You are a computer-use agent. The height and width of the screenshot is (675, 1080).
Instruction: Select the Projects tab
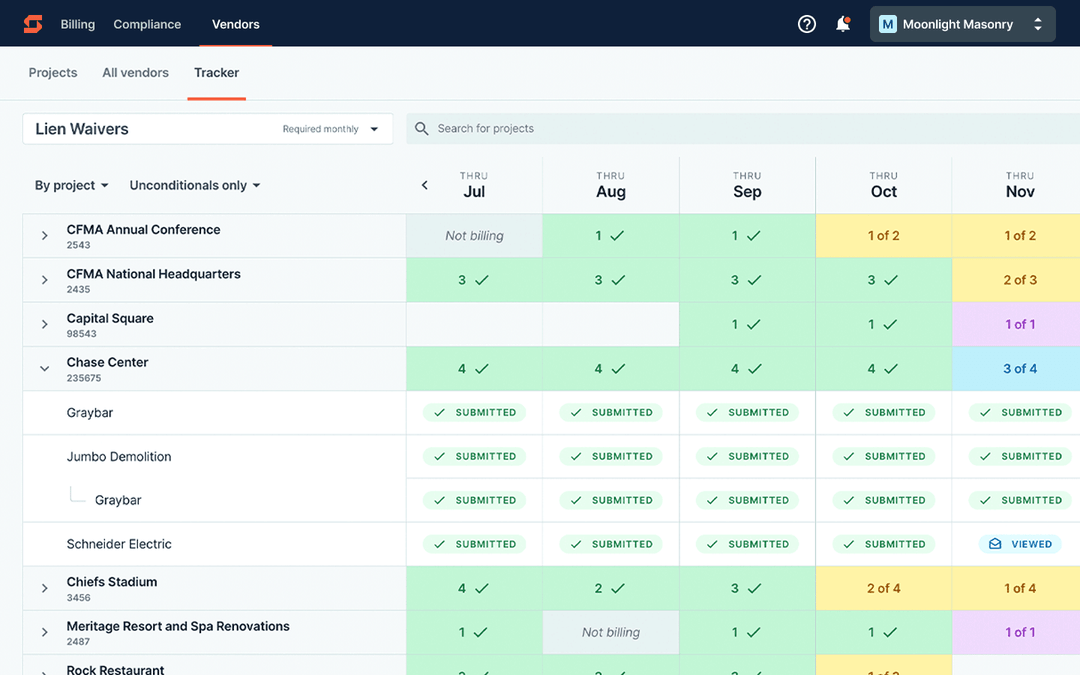pyautogui.click(x=52, y=72)
